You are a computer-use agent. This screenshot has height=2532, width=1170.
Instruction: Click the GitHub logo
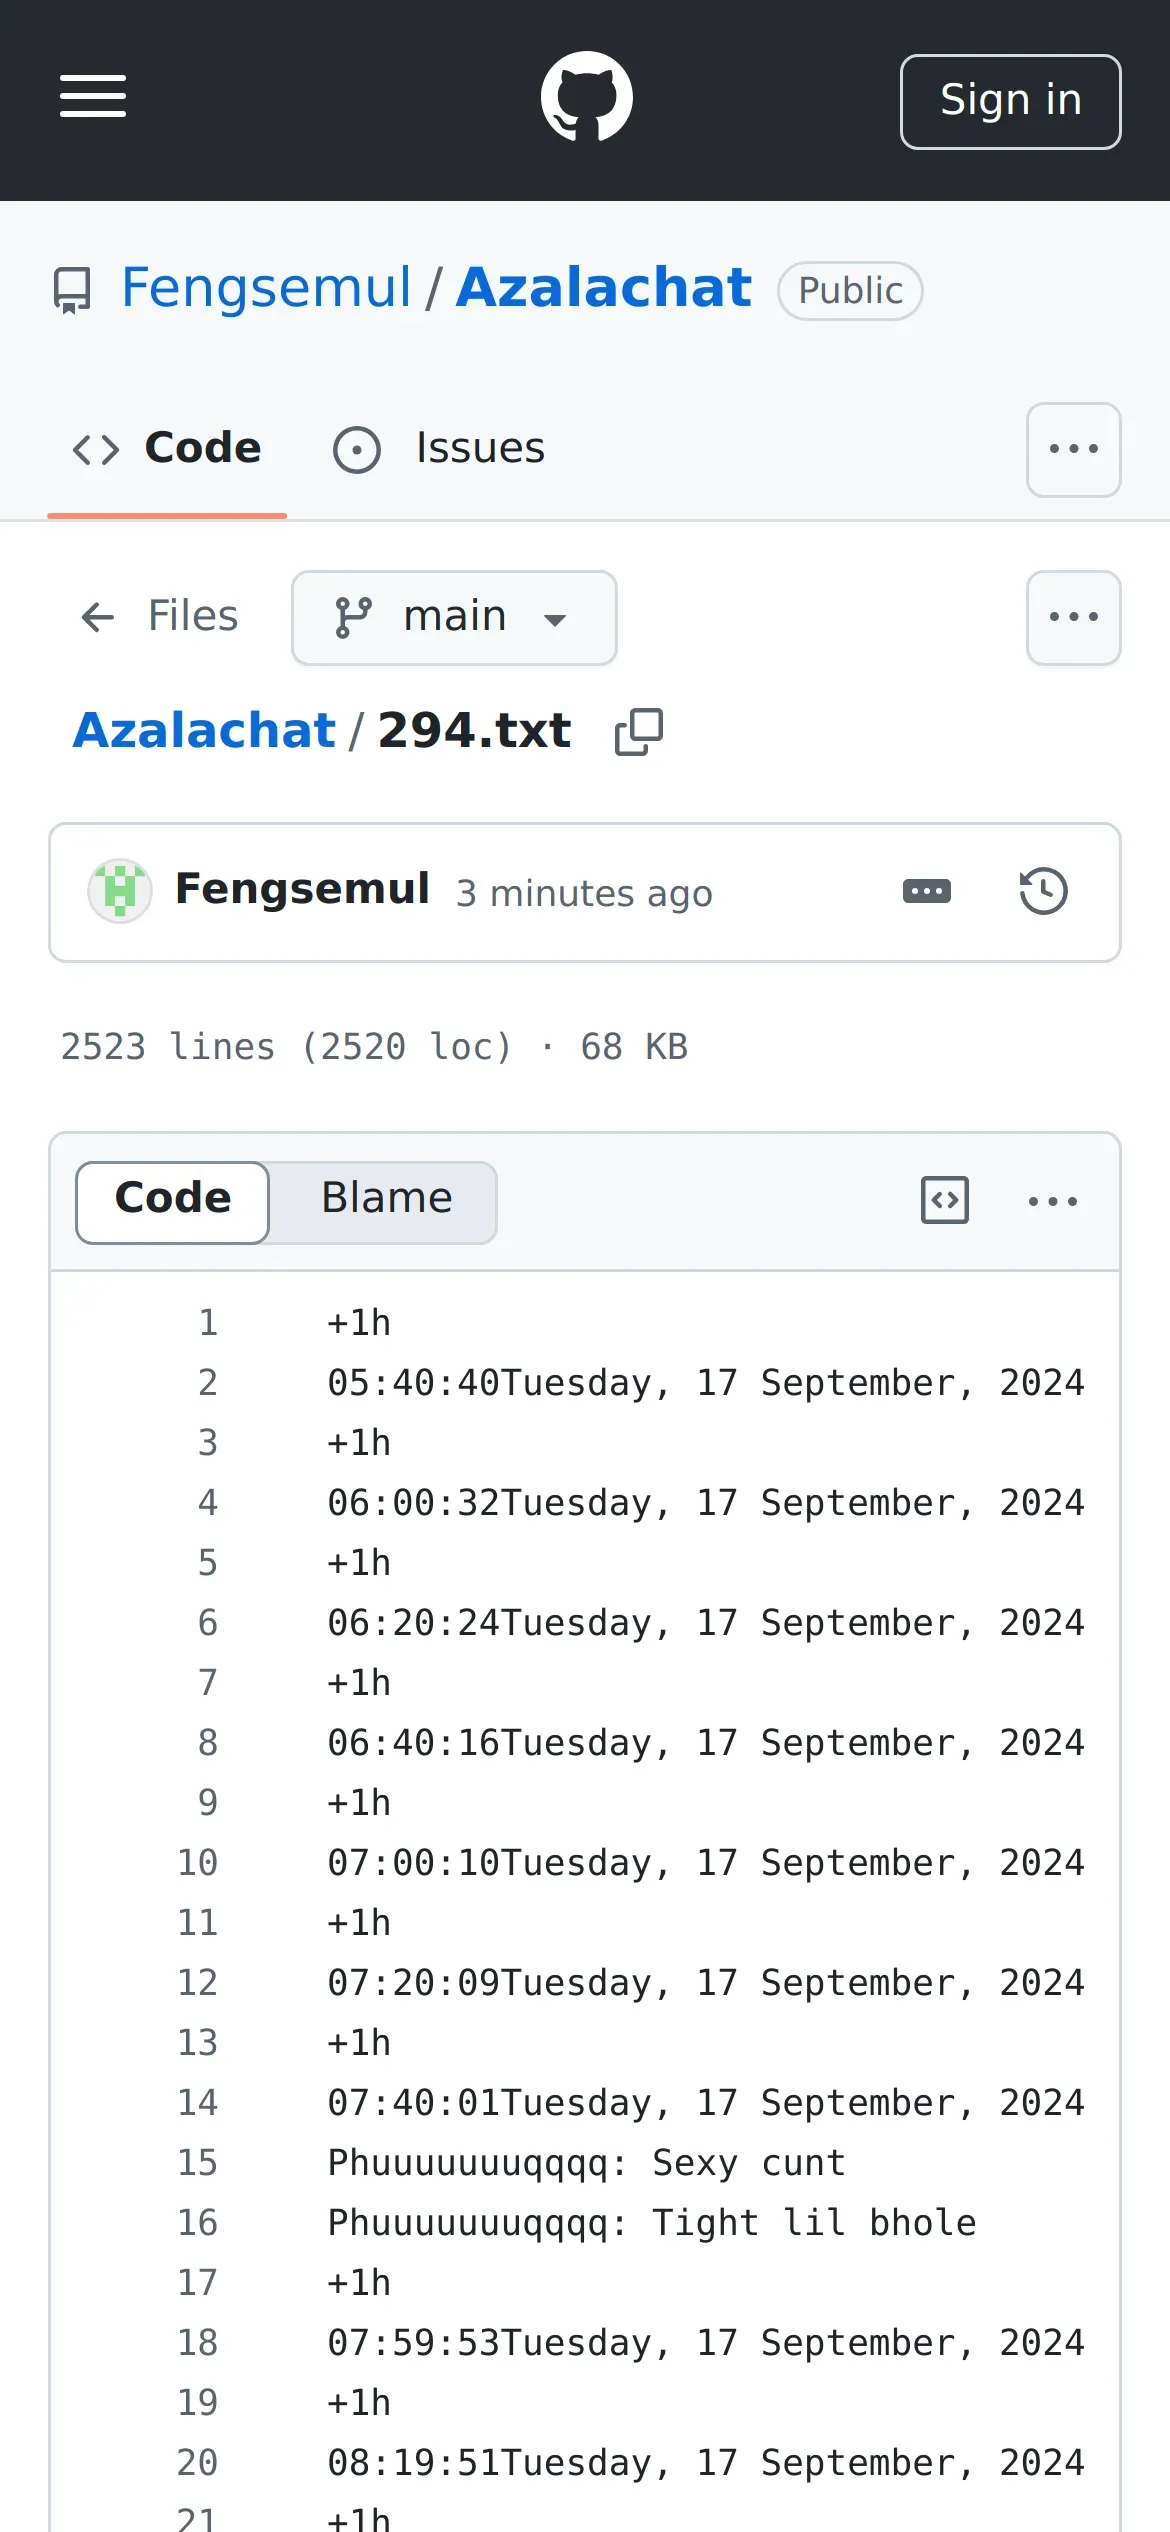pos(586,97)
